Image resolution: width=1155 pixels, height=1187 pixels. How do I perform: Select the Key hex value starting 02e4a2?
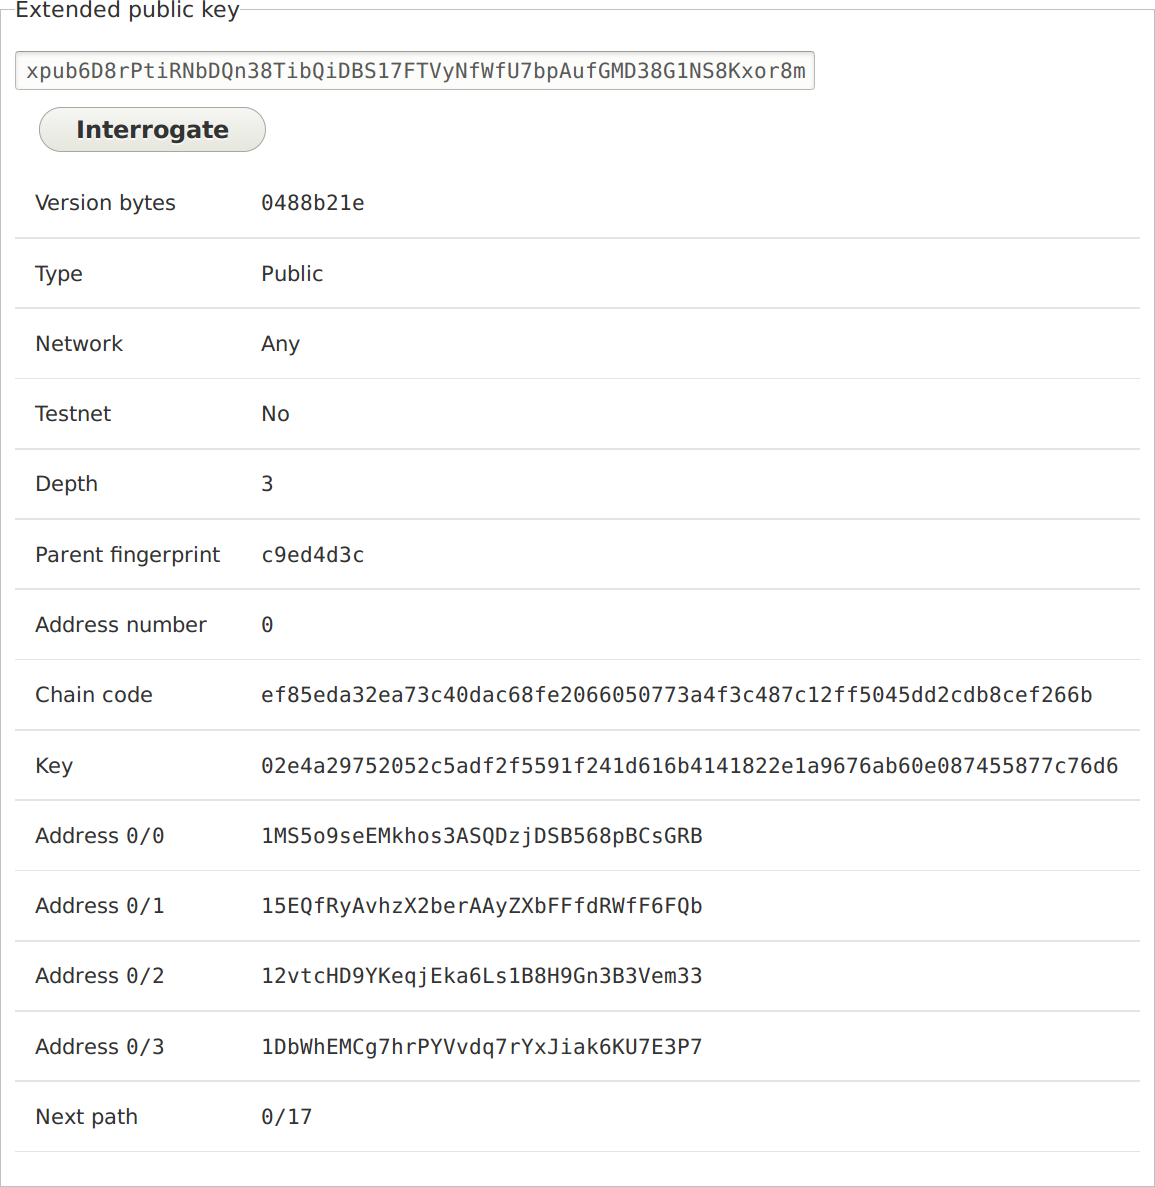point(690,765)
